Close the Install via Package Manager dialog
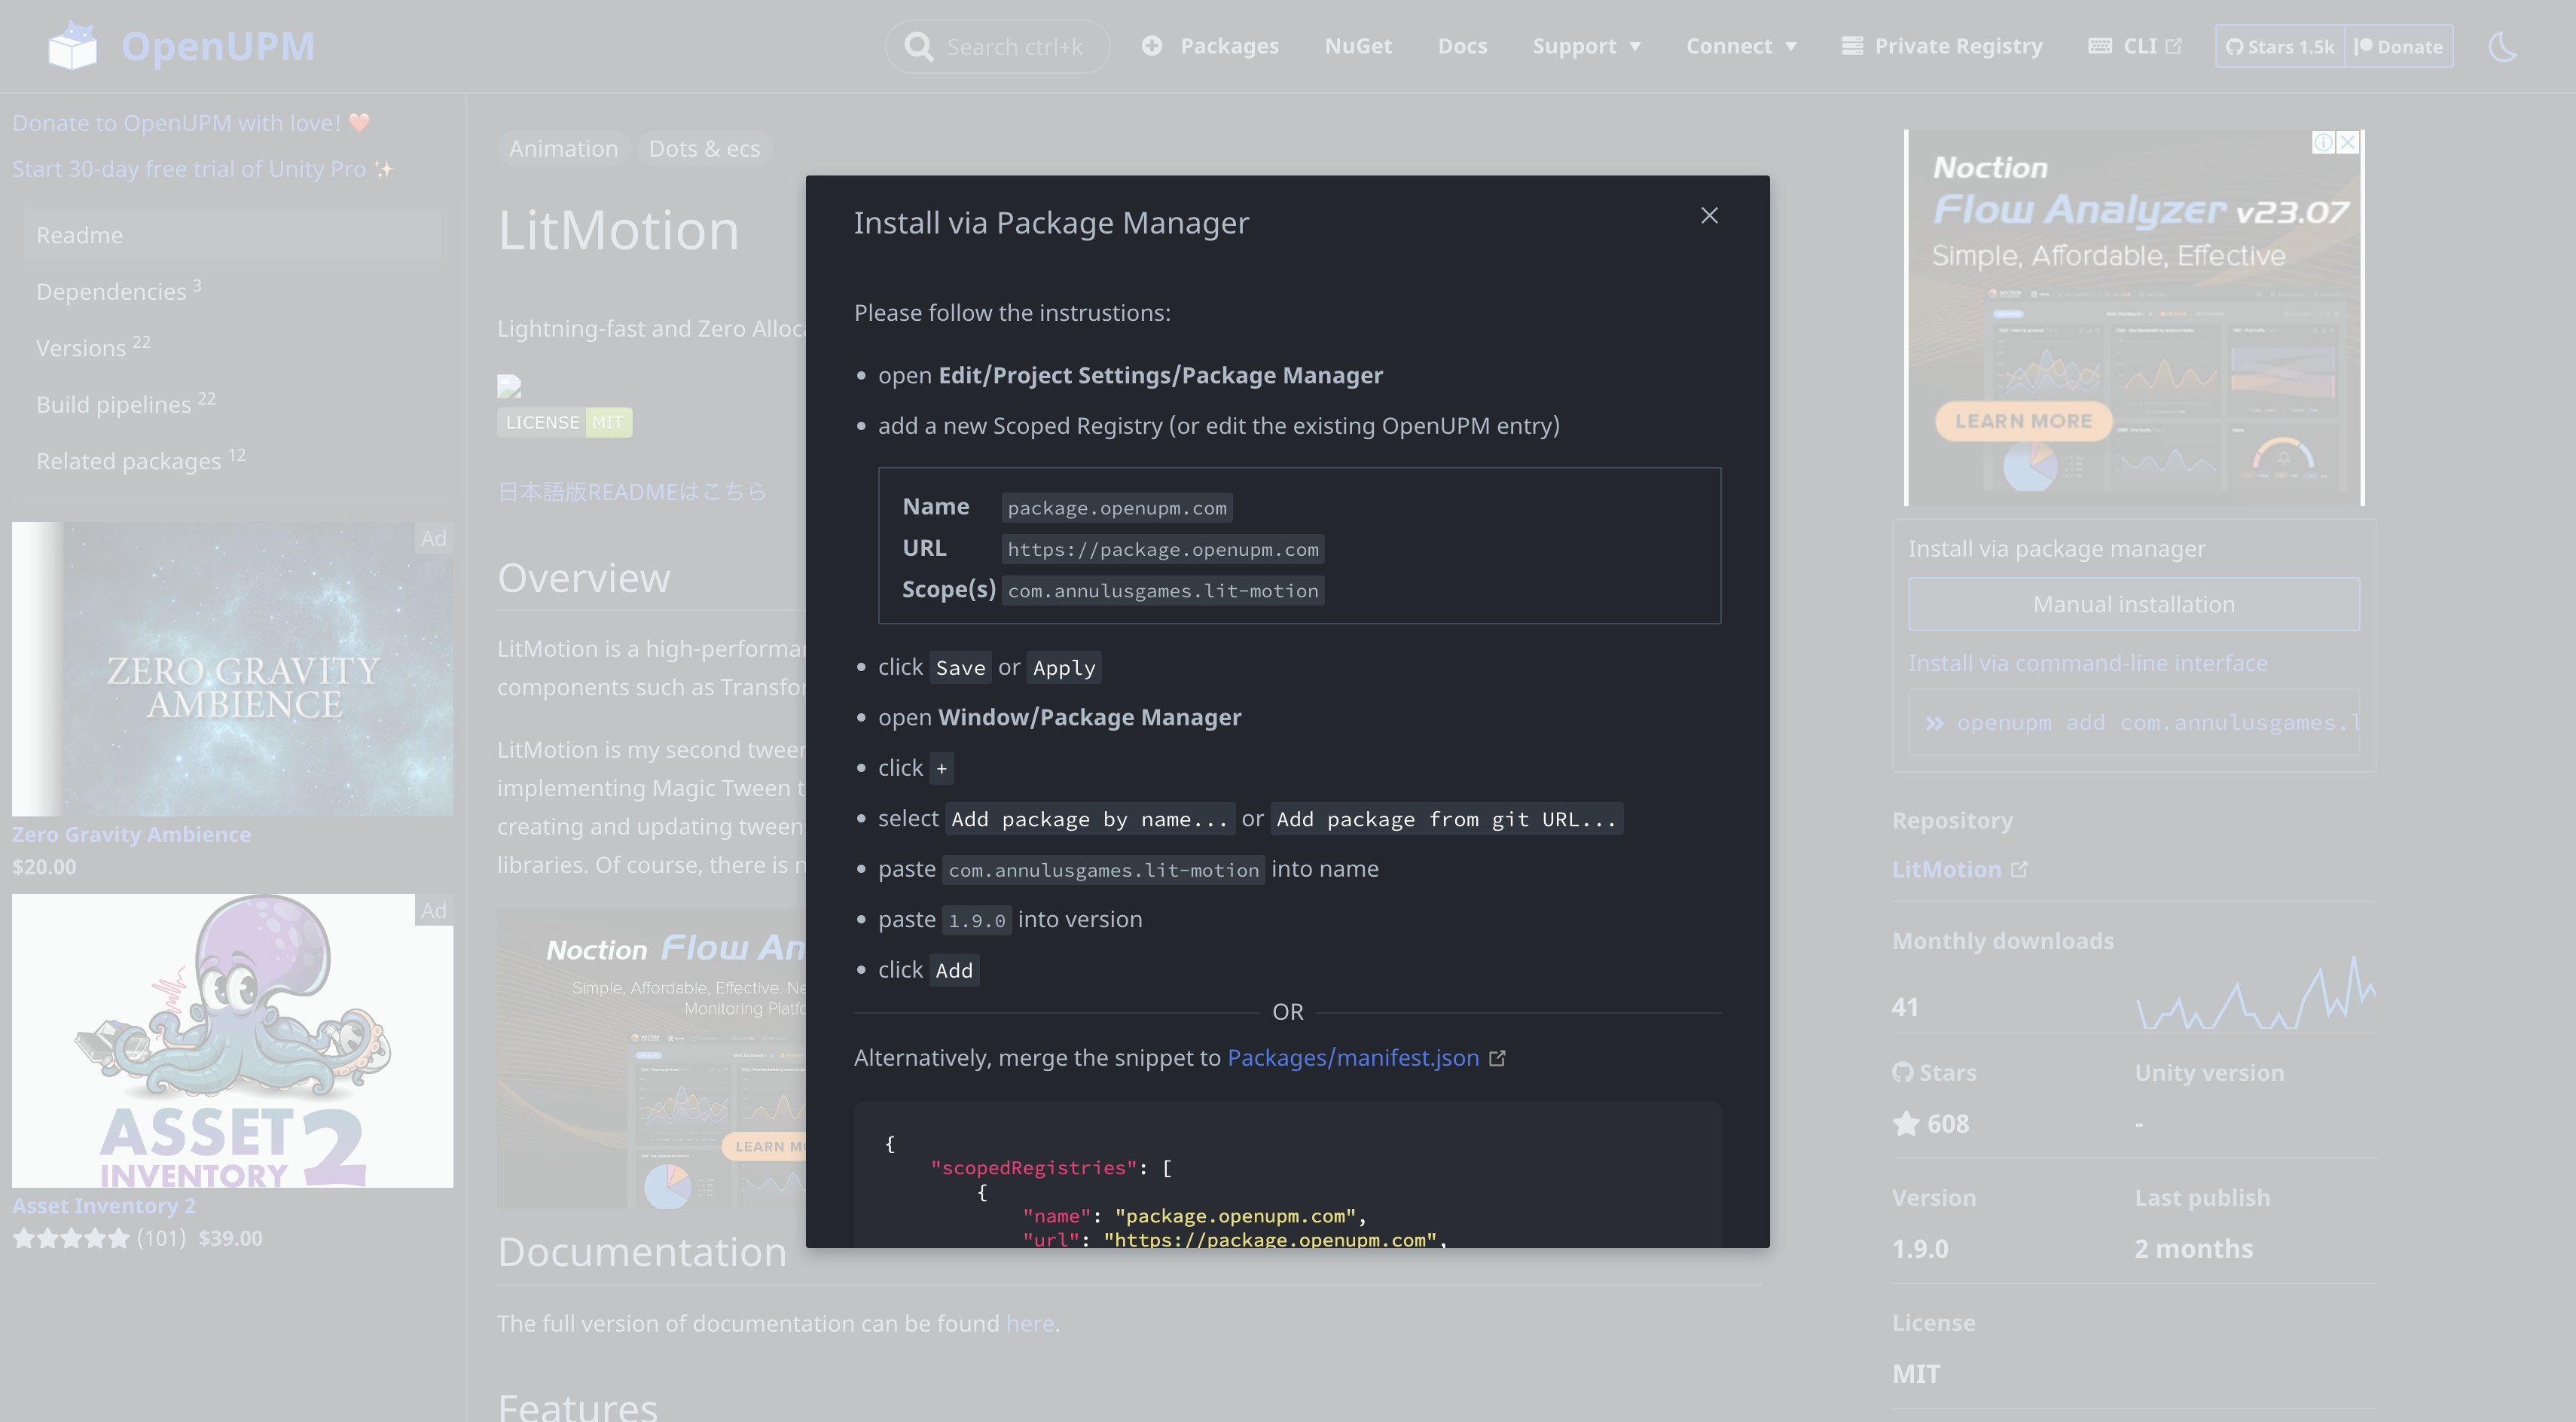Image resolution: width=2576 pixels, height=1422 pixels. 1709,215
